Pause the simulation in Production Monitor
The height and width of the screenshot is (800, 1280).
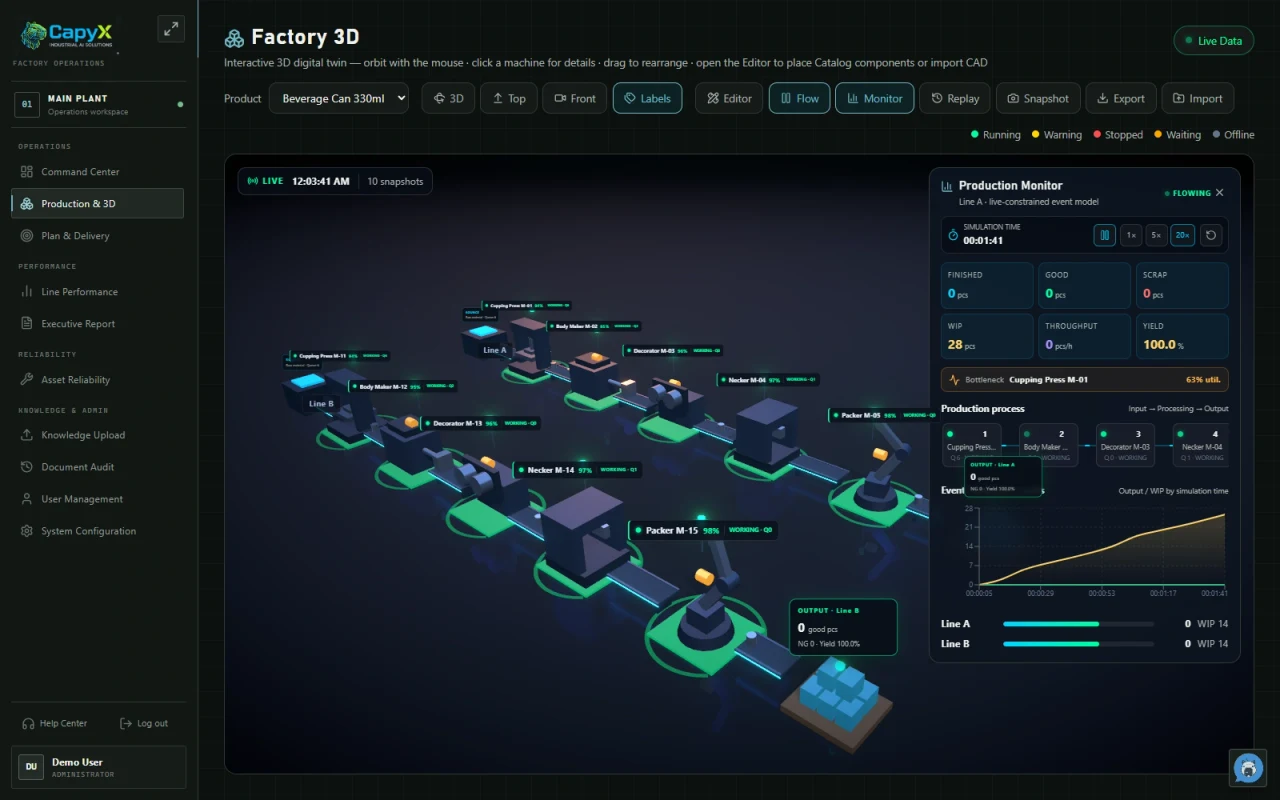point(1105,236)
